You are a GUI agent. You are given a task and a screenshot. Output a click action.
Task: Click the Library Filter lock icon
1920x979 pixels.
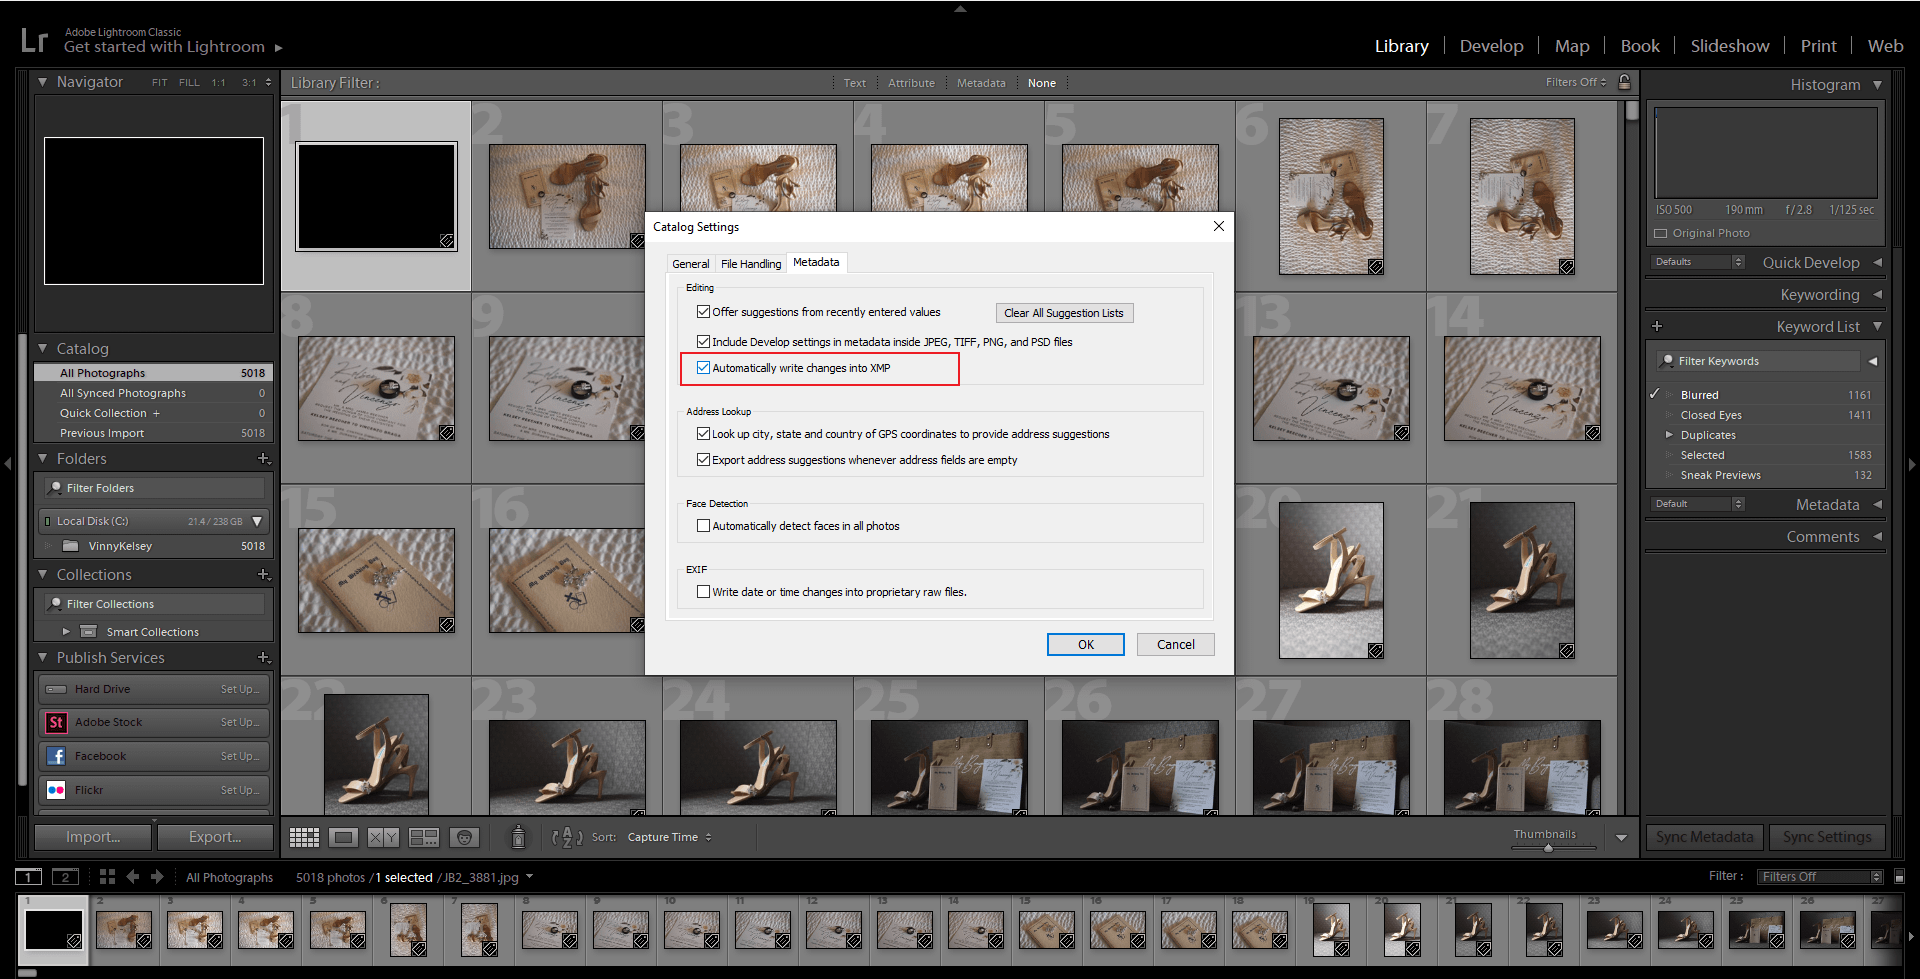[1625, 82]
